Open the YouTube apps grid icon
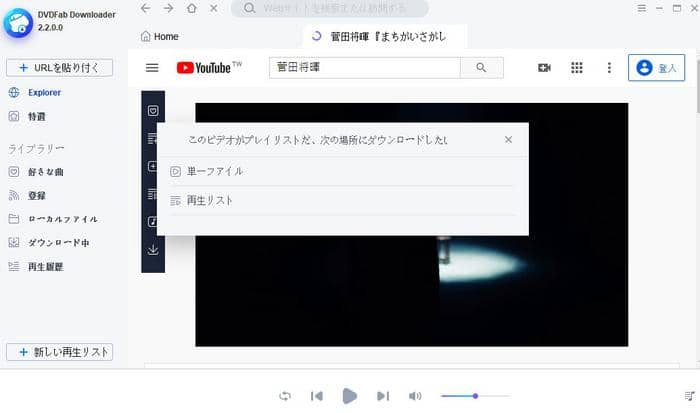This screenshot has height=413, width=700. pyautogui.click(x=577, y=67)
